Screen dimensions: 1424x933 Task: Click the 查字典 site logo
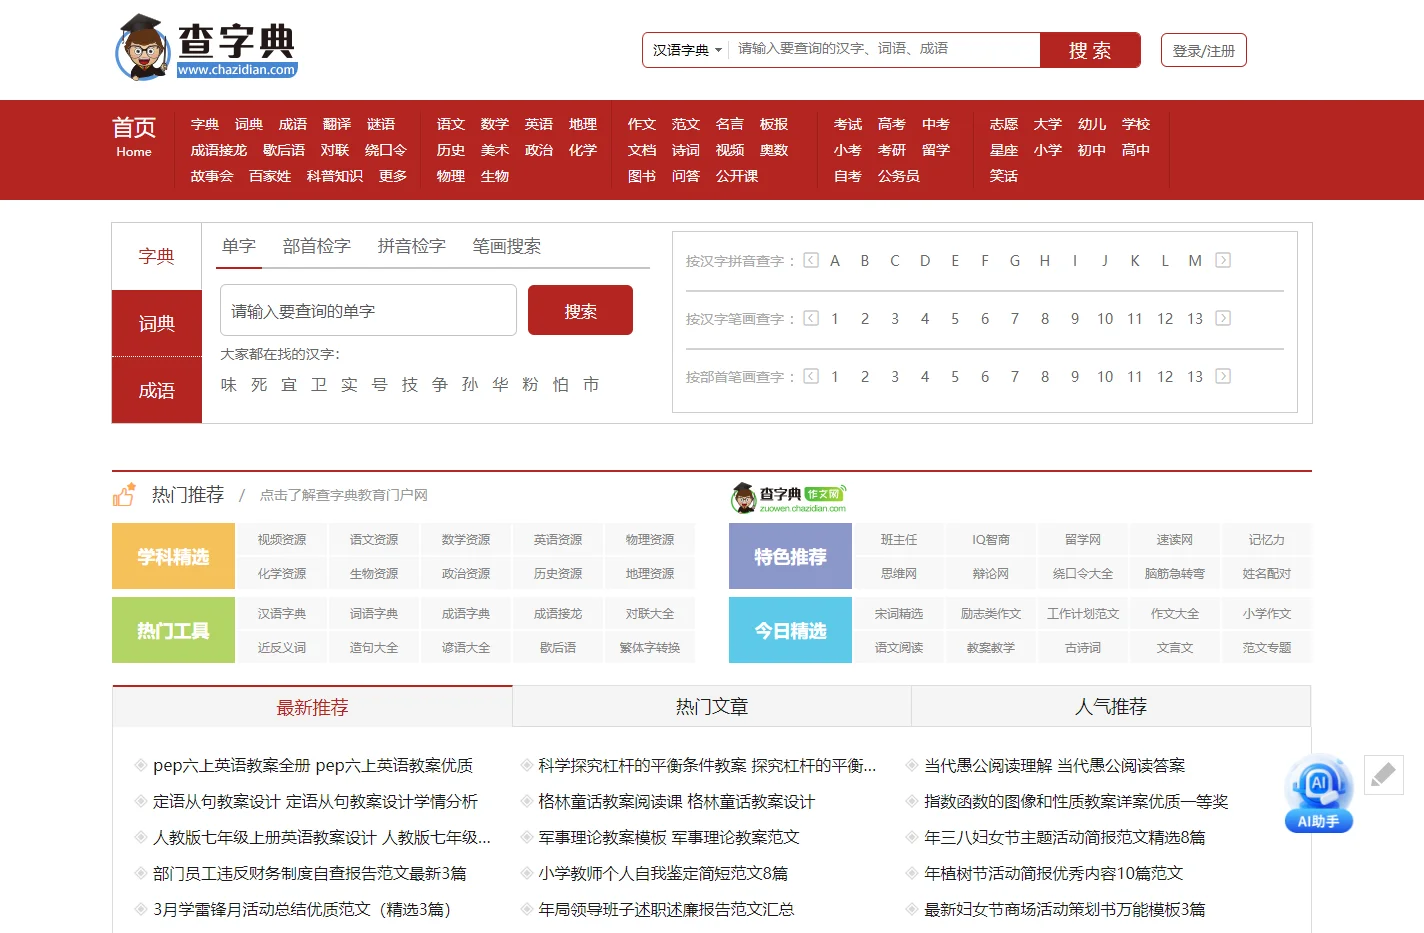(x=207, y=47)
